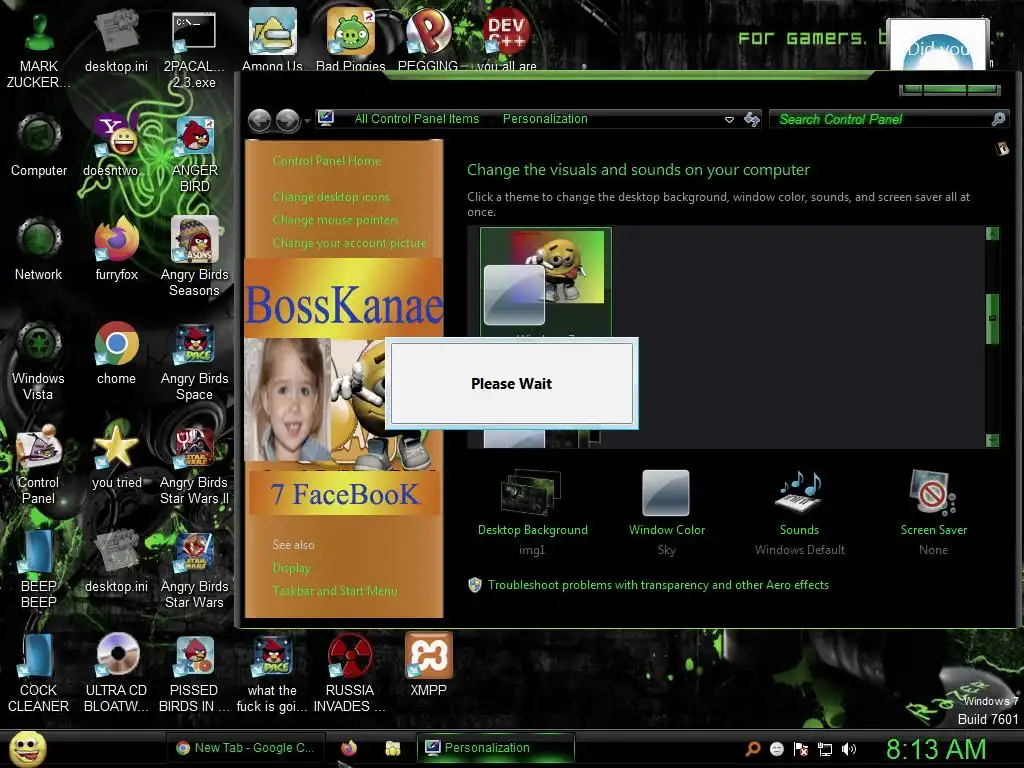The width and height of the screenshot is (1024, 768).
Task: Open the recent pages dropdown arrow
Action: tap(307, 121)
